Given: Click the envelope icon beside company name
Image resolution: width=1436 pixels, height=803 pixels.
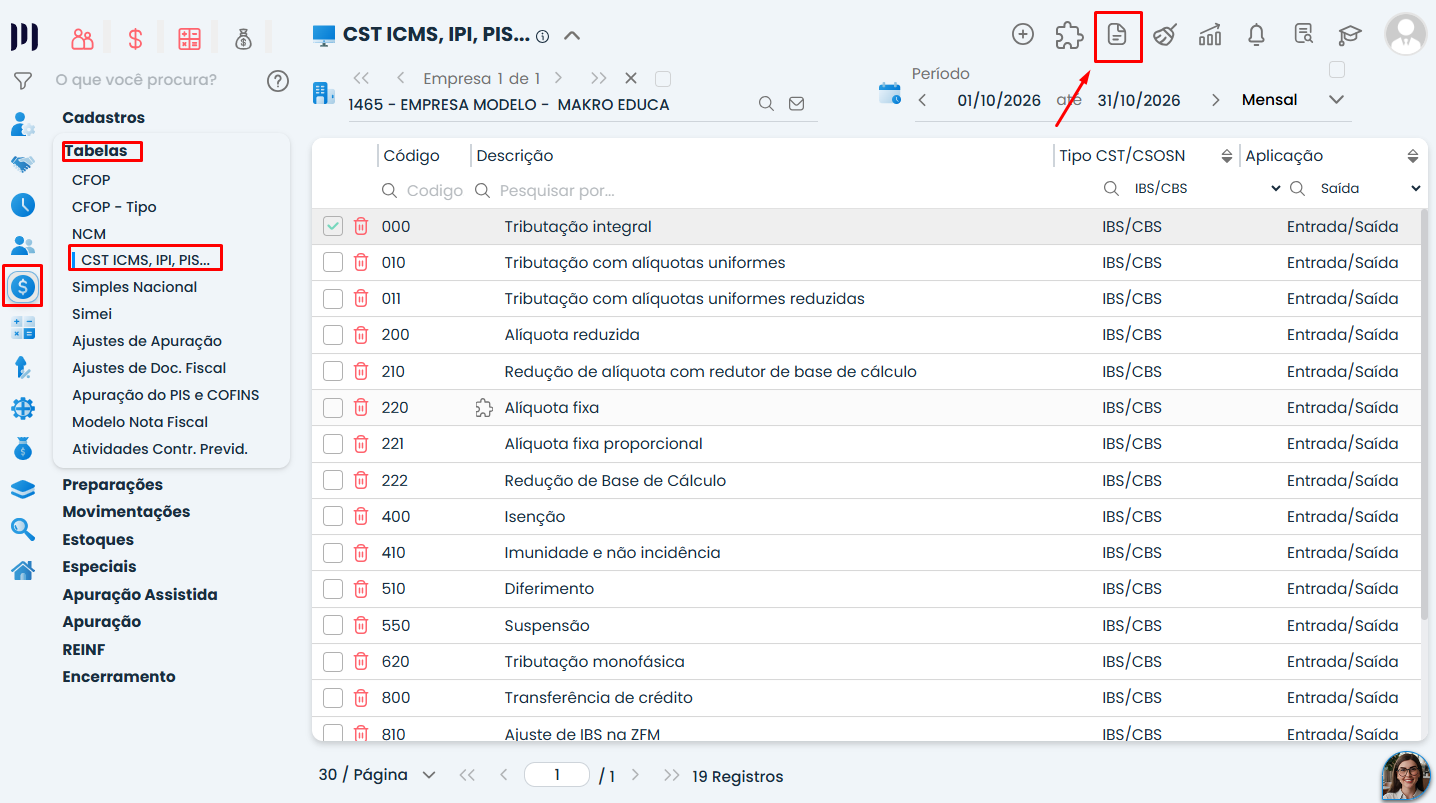Looking at the screenshot, I should pyautogui.click(x=796, y=103).
